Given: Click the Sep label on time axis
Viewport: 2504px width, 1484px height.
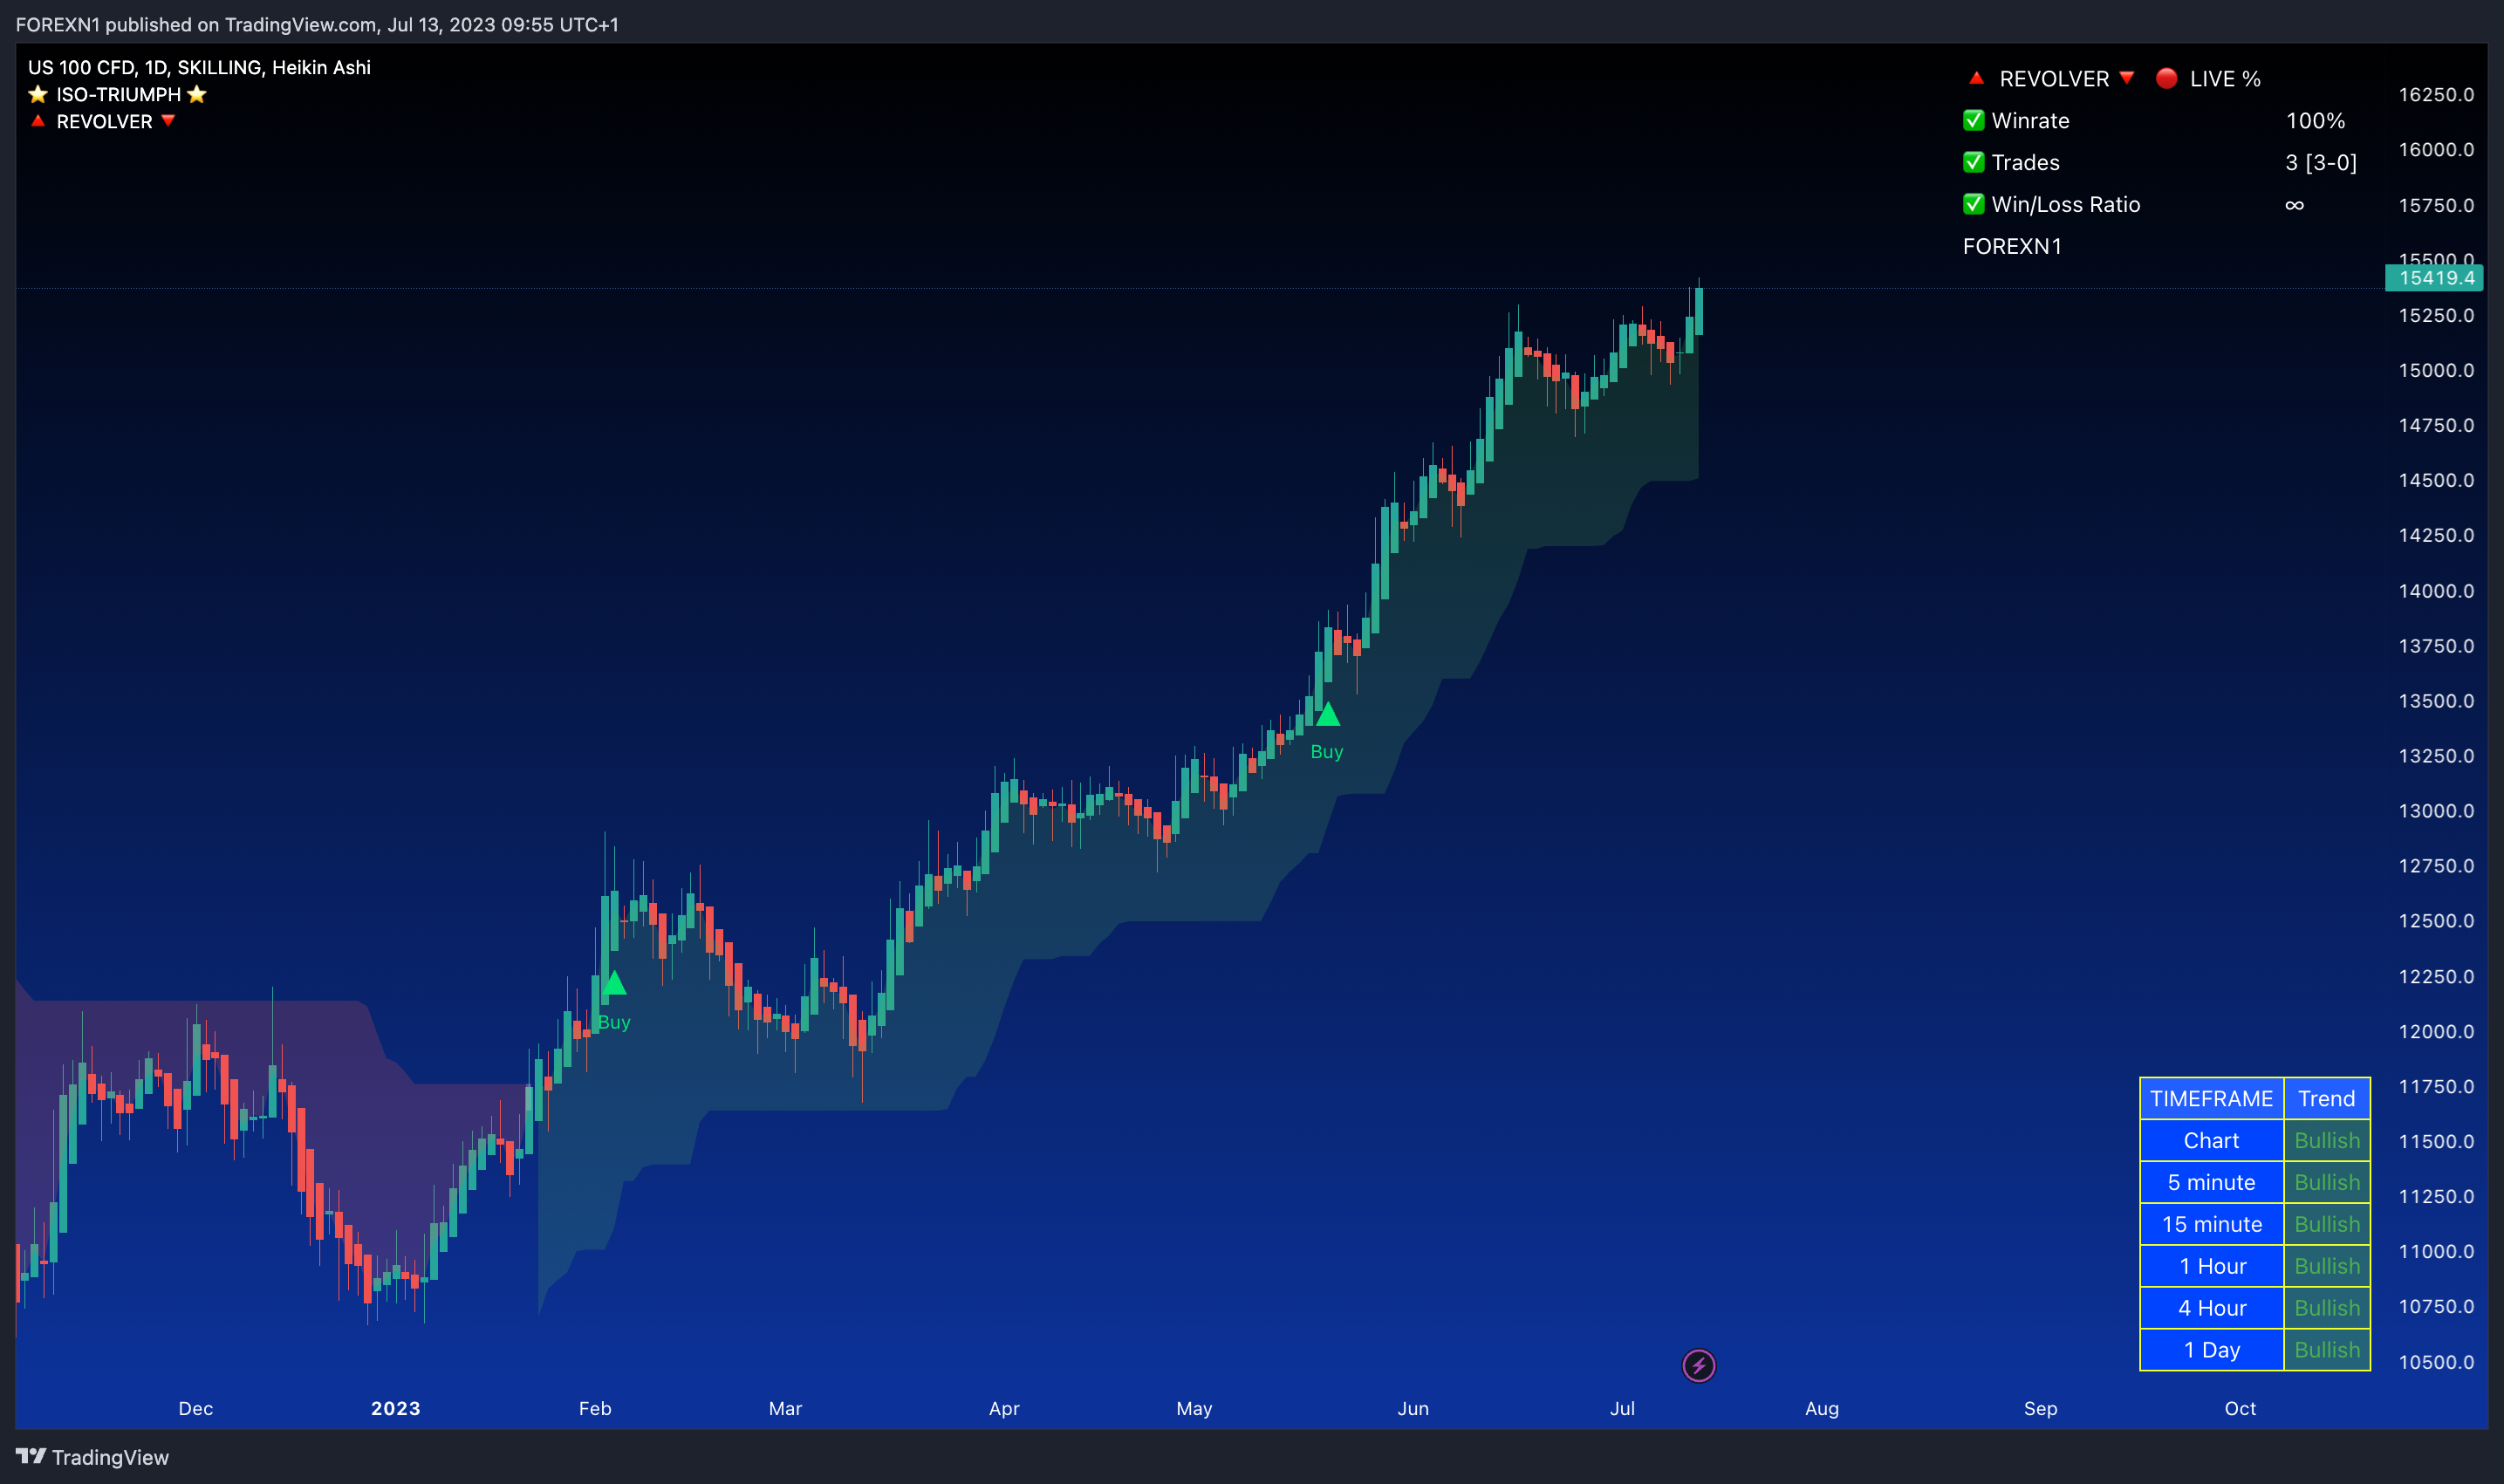Looking at the screenshot, I should point(2041,1408).
